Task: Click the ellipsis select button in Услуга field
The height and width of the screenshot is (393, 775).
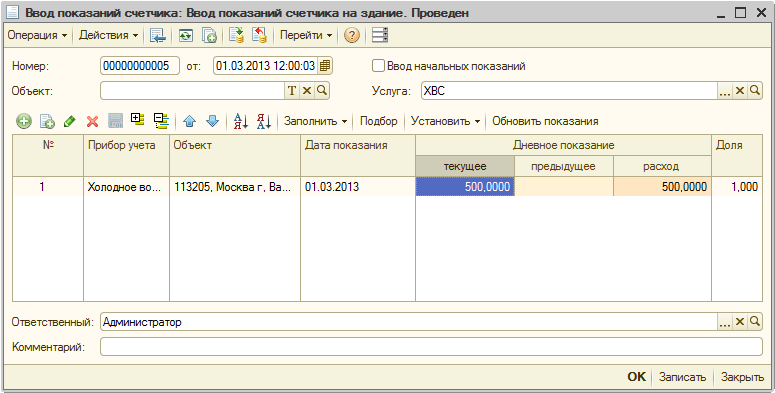Action: (725, 90)
